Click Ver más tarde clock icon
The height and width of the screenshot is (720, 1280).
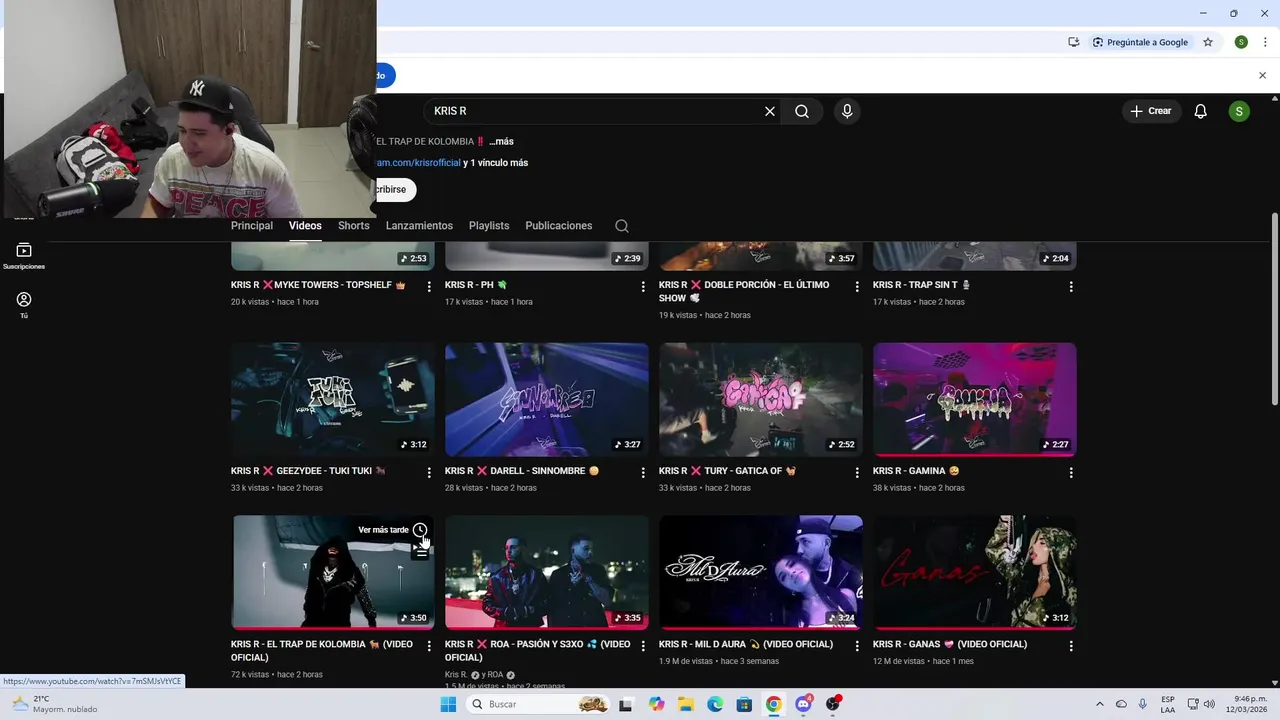coord(420,530)
